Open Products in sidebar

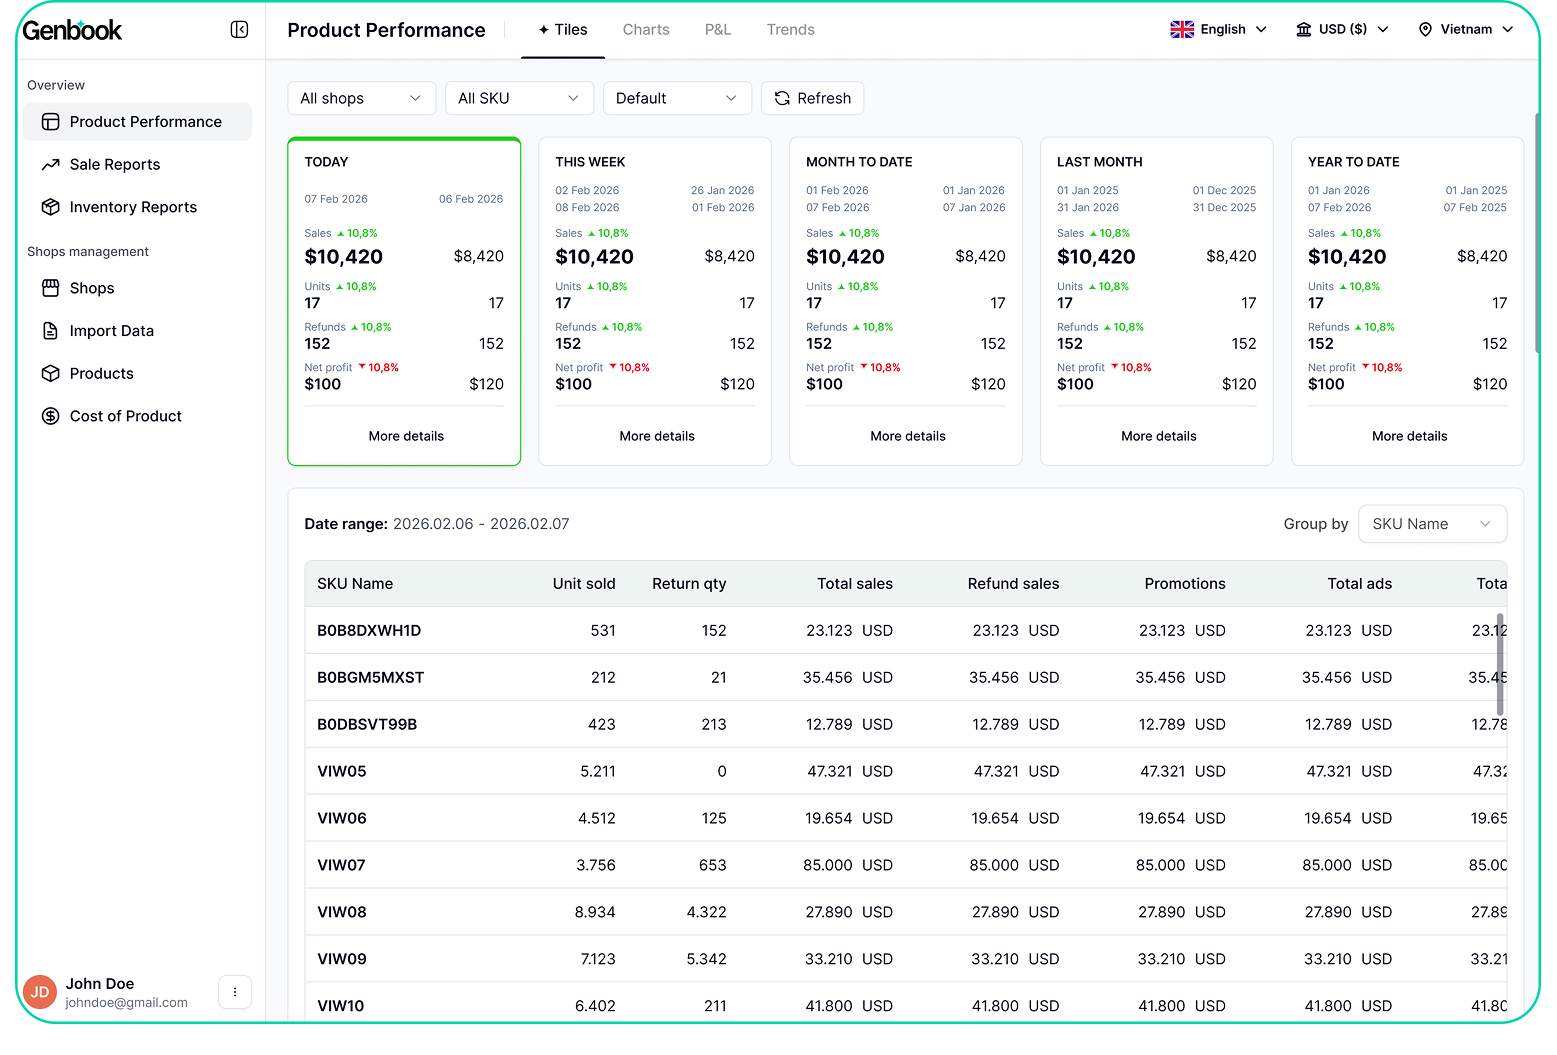[137, 373]
